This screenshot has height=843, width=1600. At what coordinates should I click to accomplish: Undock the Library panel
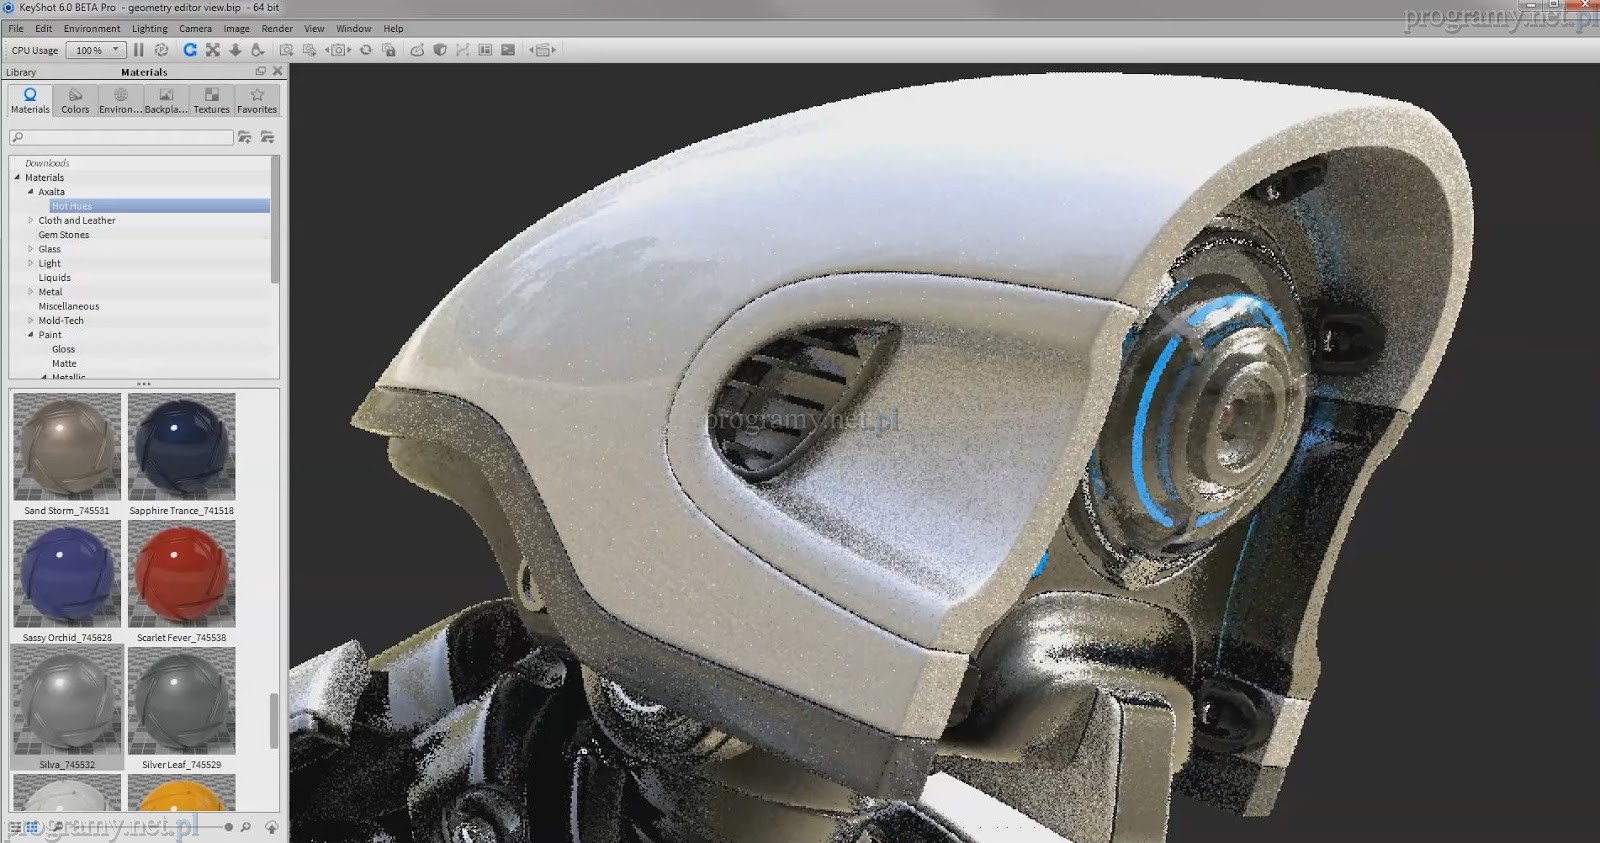(x=261, y=71)
